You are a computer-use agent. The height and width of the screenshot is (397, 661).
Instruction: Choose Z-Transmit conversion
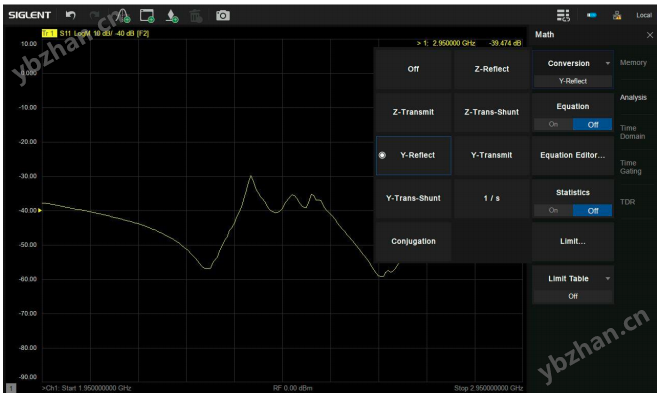point(413,112)
